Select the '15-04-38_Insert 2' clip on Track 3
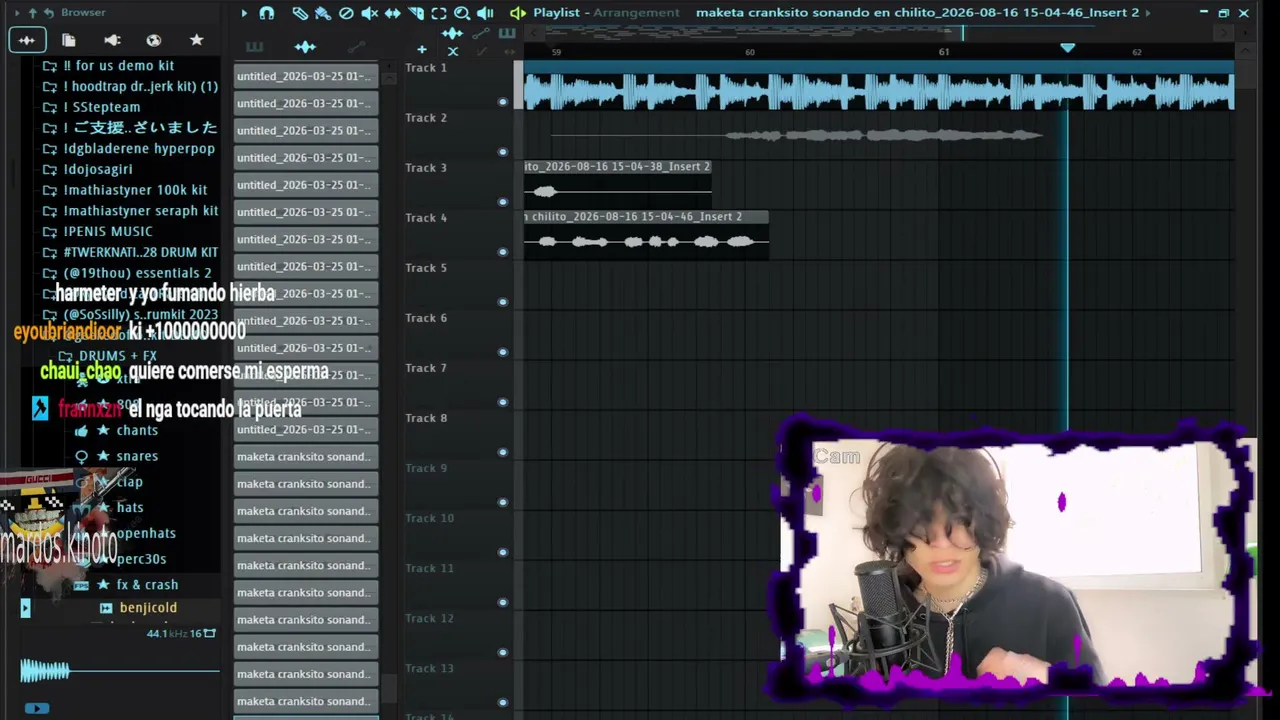Viewport: 1280px width, 720px height. click(x=618, y=182)
